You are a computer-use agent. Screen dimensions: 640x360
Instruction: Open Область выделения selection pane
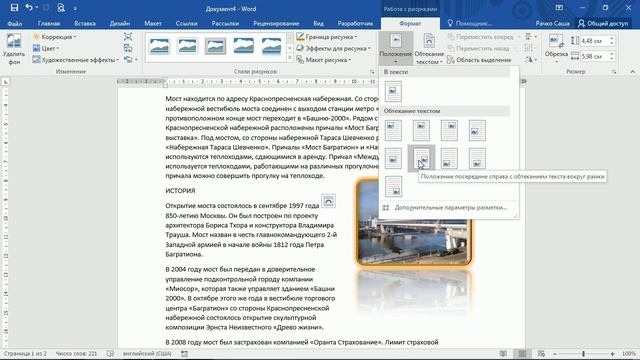click(479, 60)
